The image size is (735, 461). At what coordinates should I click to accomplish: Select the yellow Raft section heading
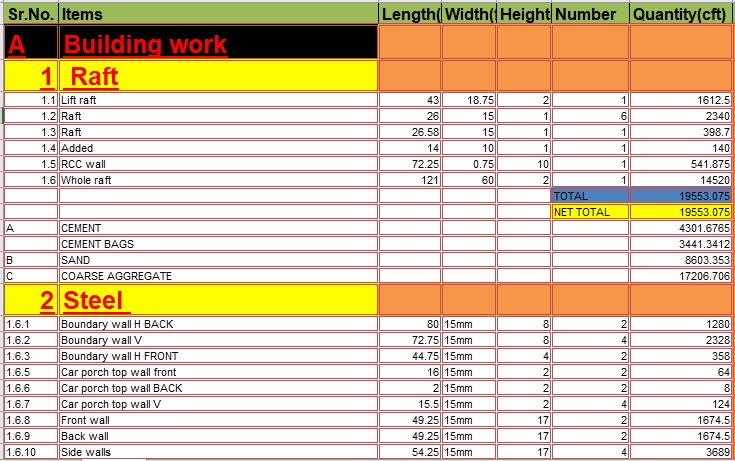(x=218, y=76)
